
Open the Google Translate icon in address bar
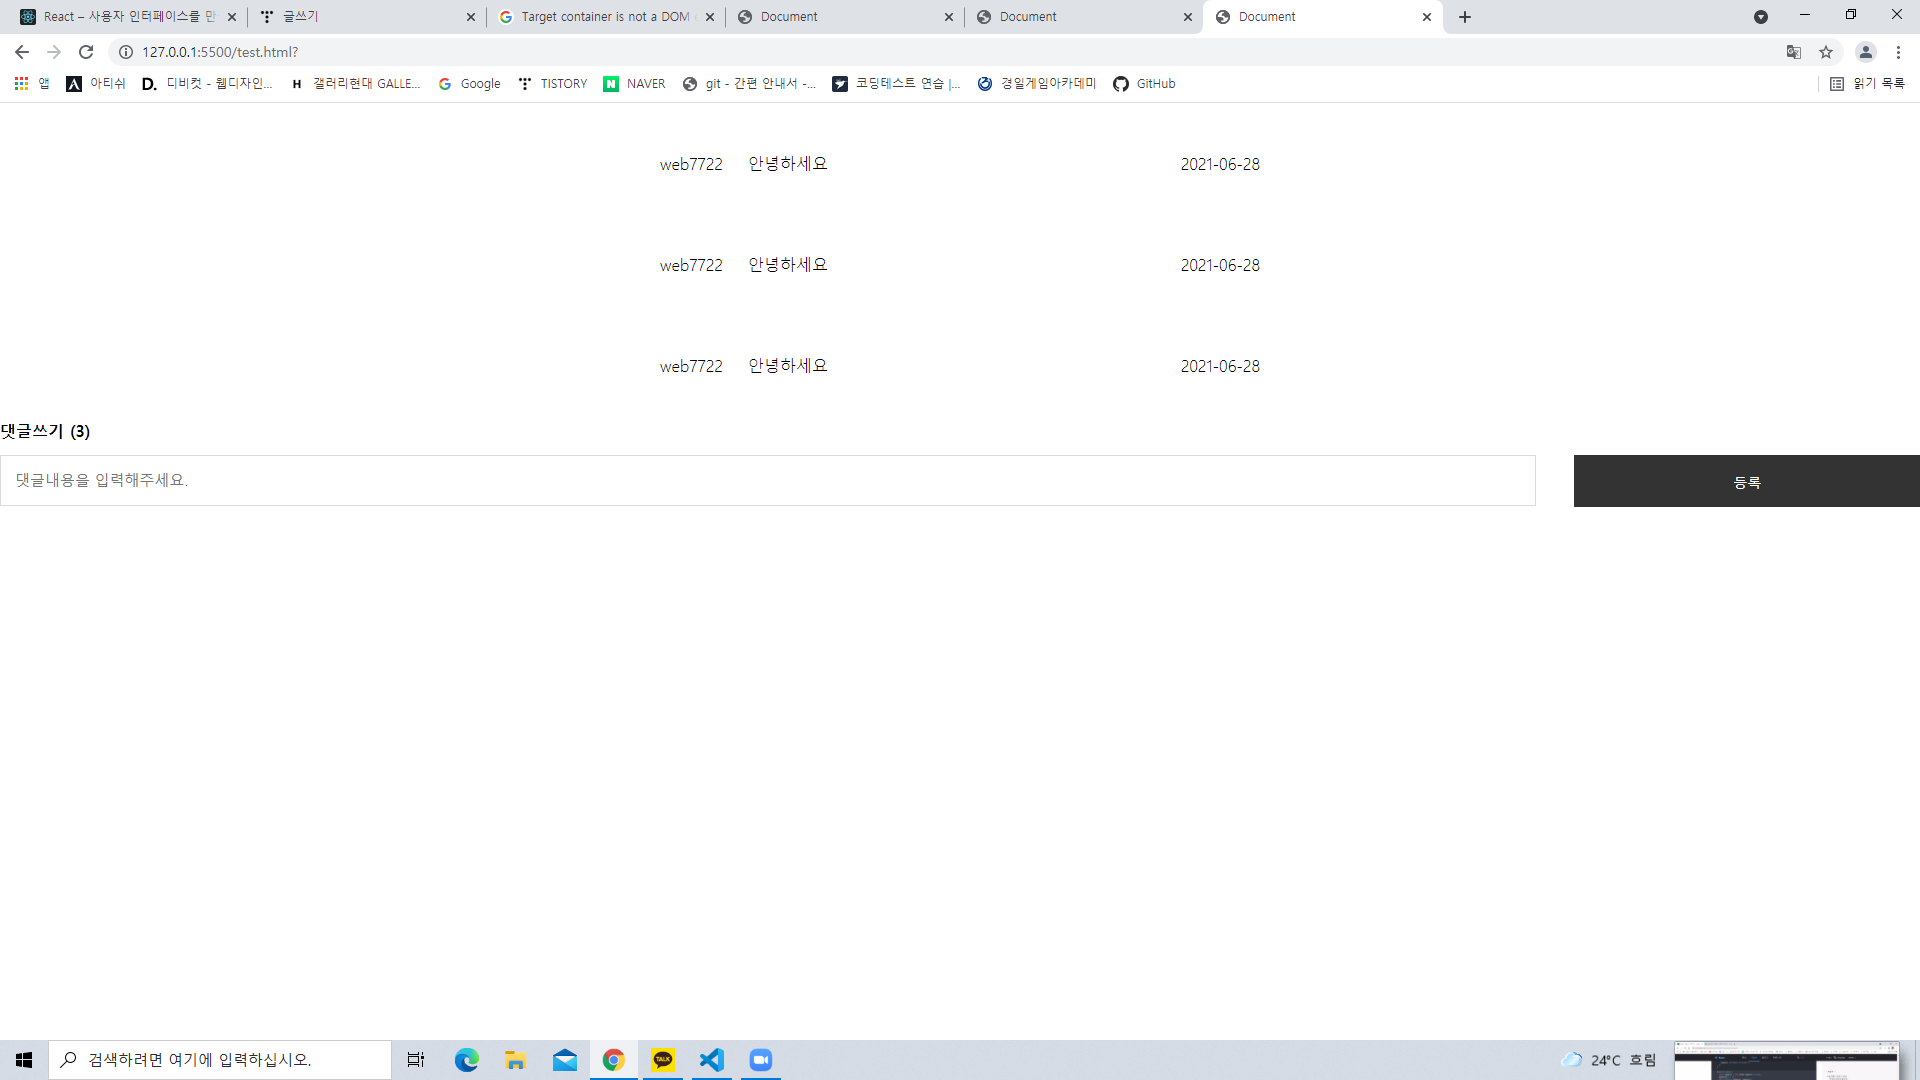click(1794, 52)
